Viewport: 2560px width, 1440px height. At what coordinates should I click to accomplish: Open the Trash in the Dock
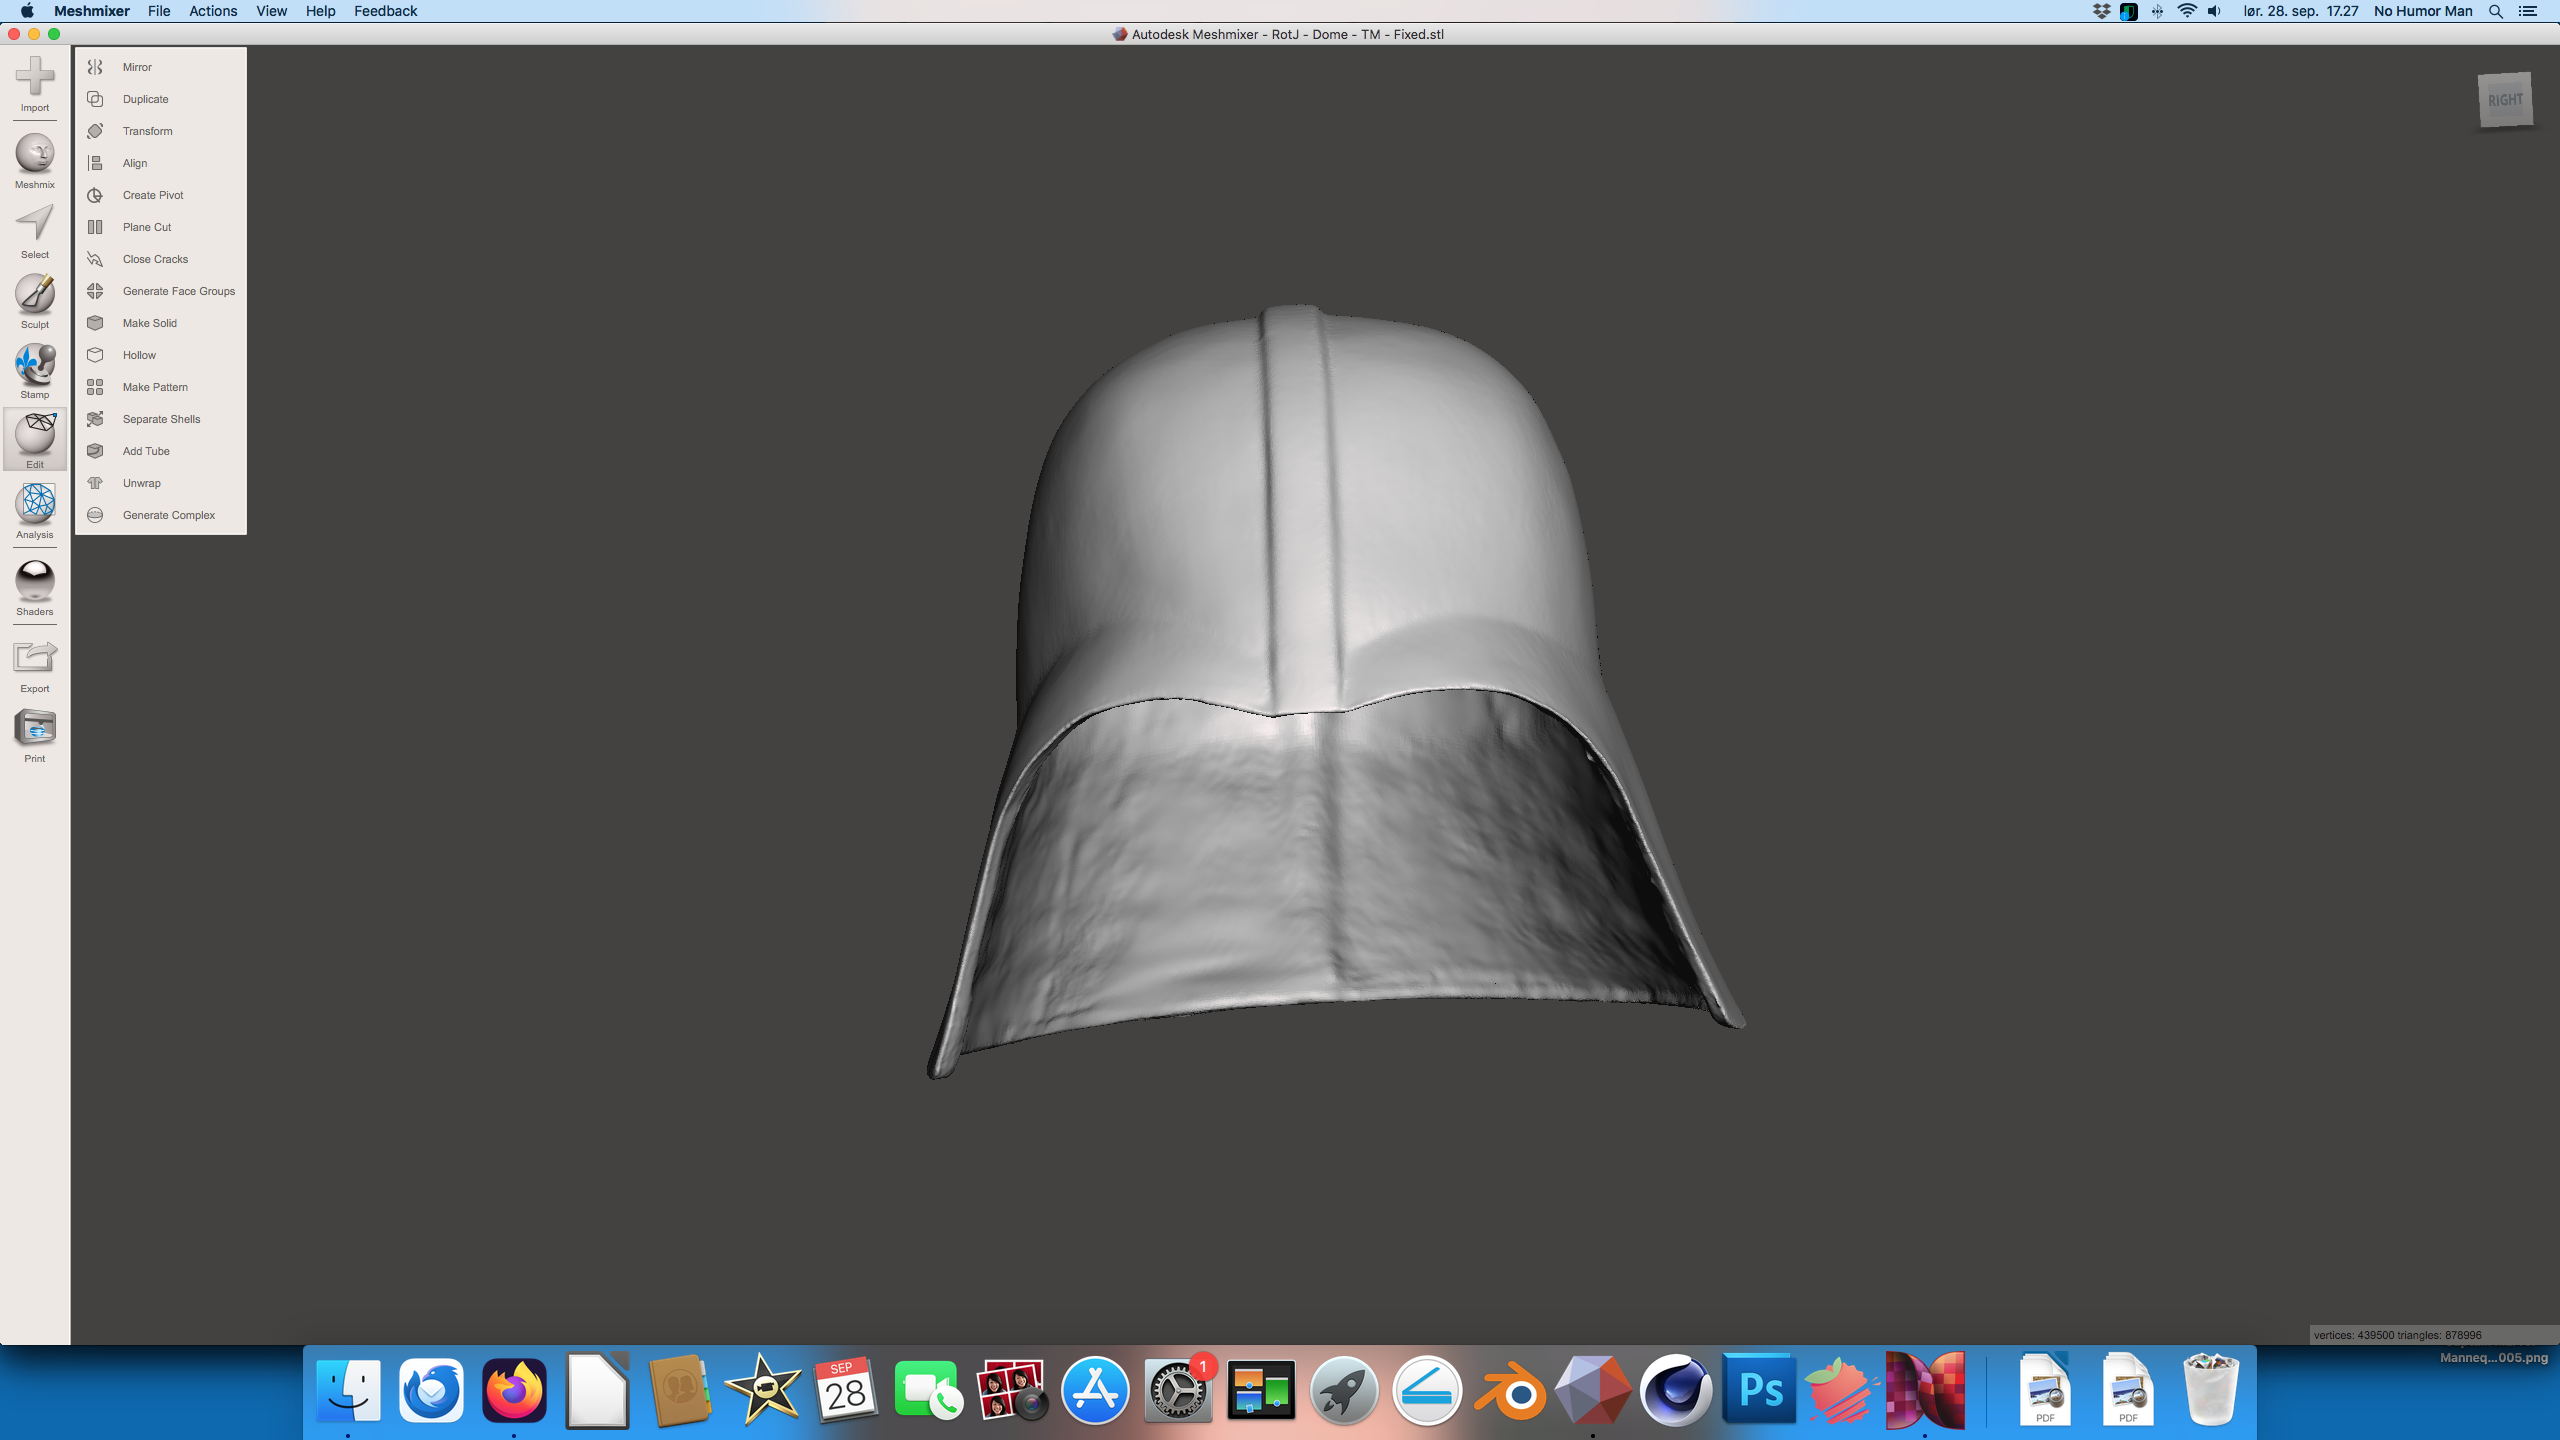tap(2211, 1390)
